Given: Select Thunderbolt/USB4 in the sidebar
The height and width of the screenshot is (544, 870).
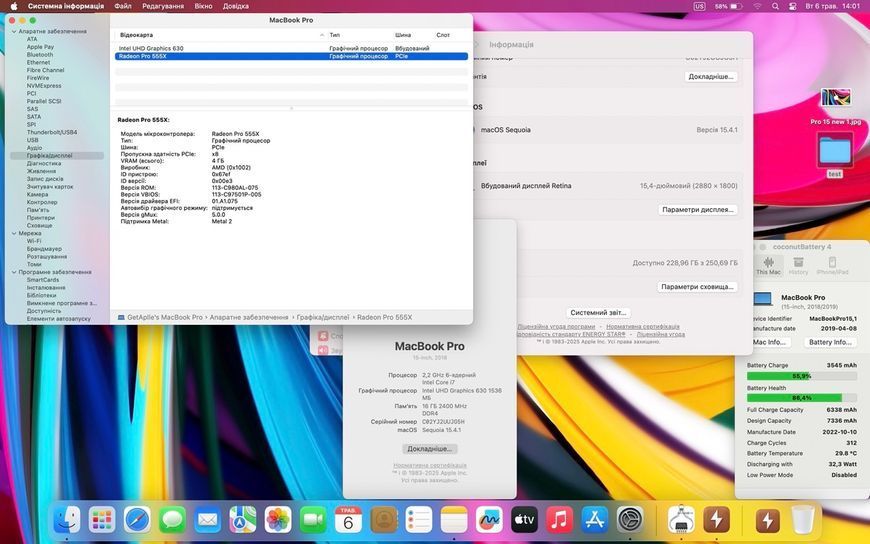Looking at the screenshot, I should tap(52, 132).
